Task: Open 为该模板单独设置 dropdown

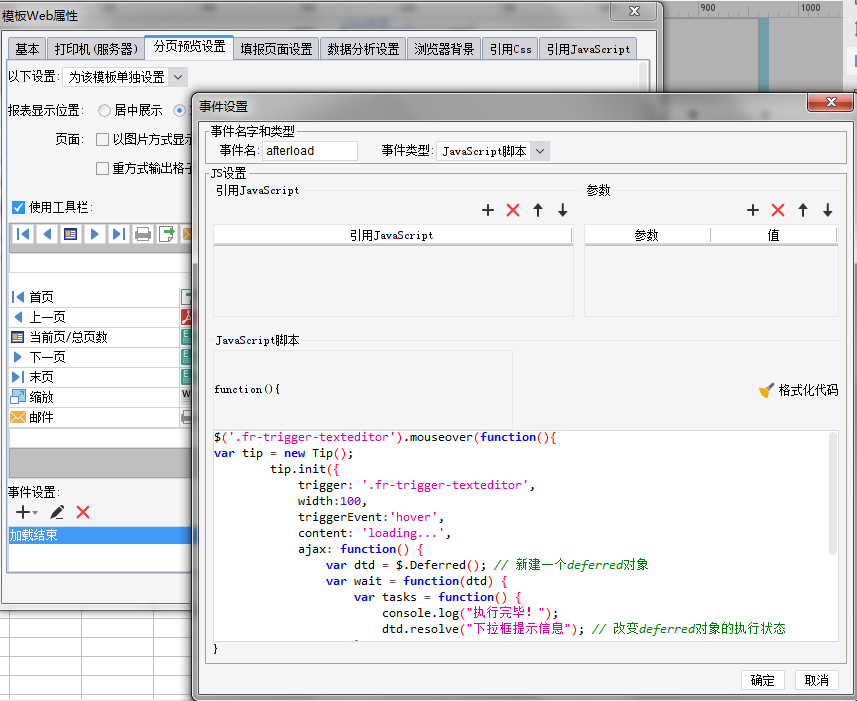Action: coord(125,77)
